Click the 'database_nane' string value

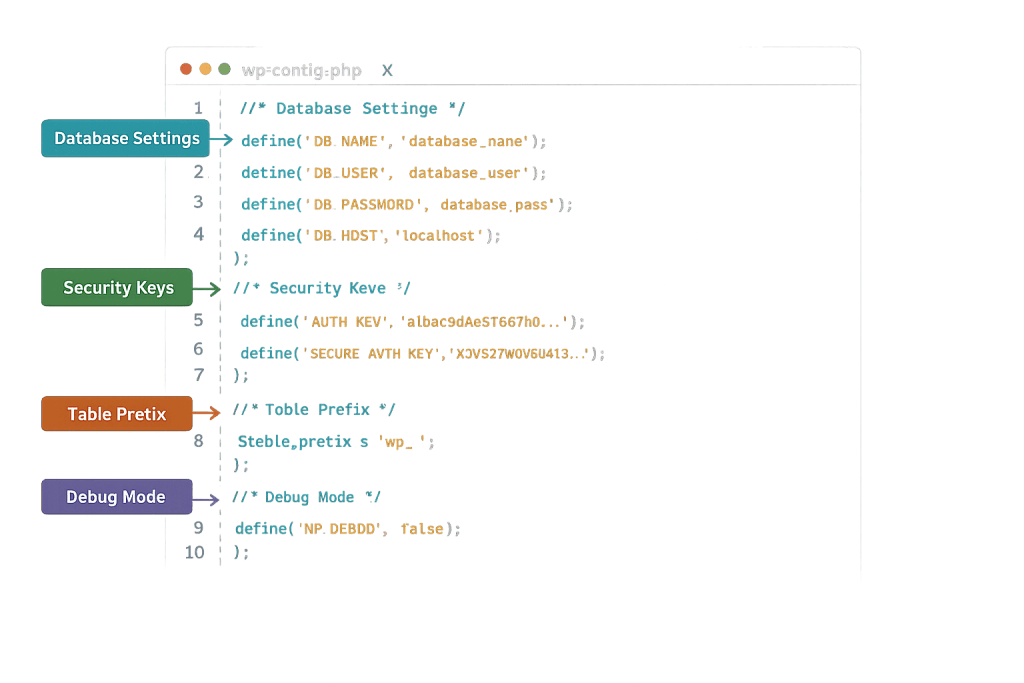point(464,141)
